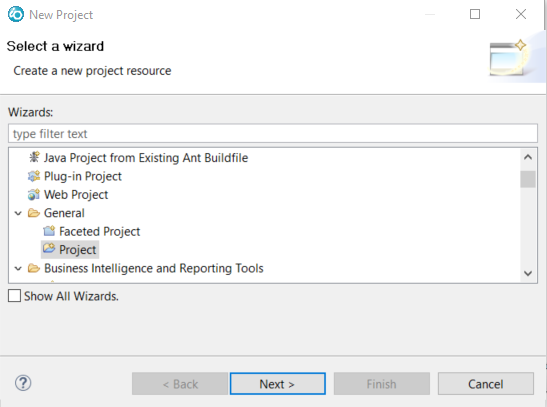The height and width of the screenshot is (407, 547).
Task: Focus the type filter text field
Action: pyautogui.click(x=273, y=133)
